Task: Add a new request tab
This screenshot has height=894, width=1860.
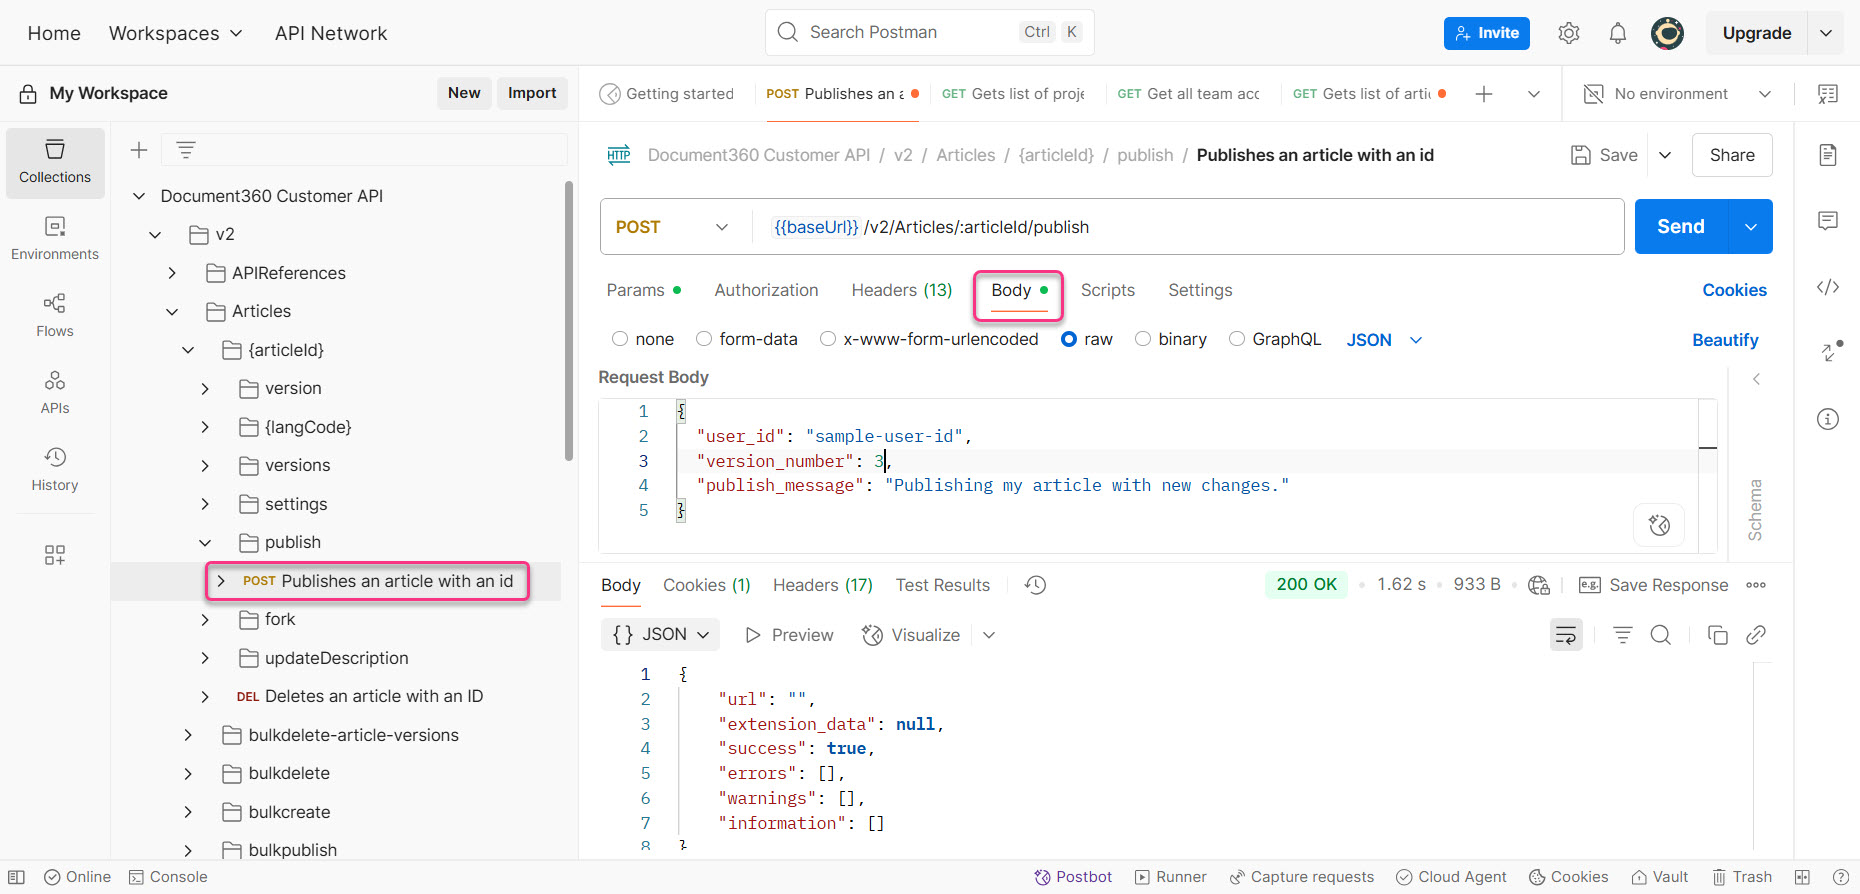Action: (x=1484, y=94)
